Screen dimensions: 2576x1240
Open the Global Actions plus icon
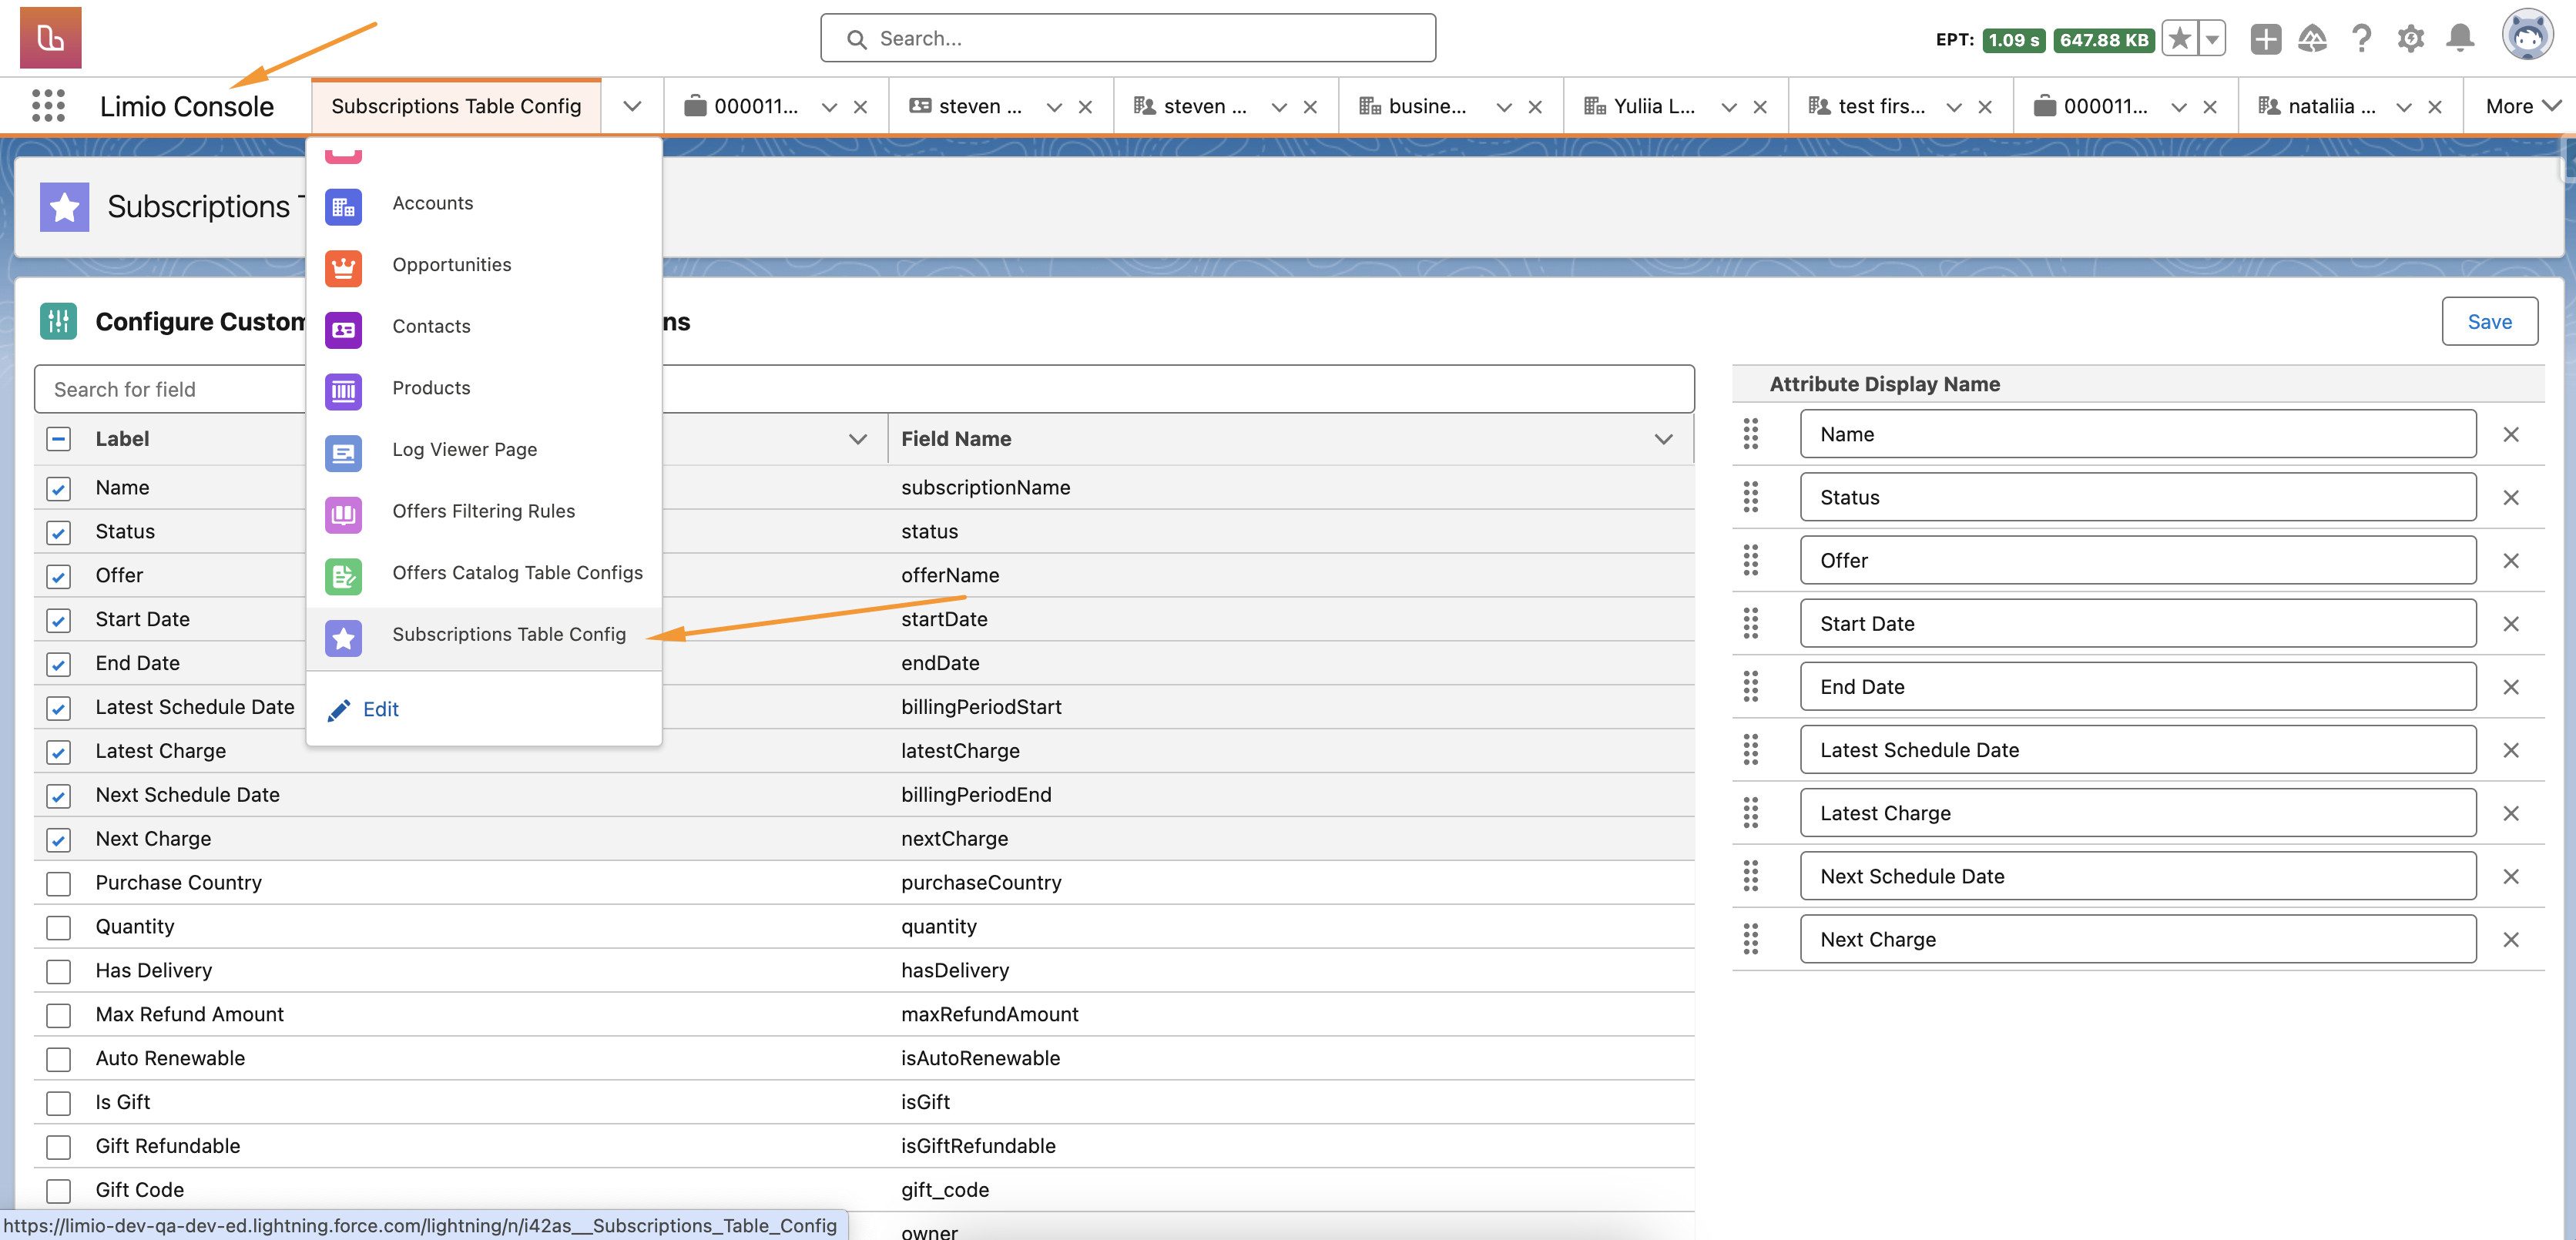(2265, 39)
